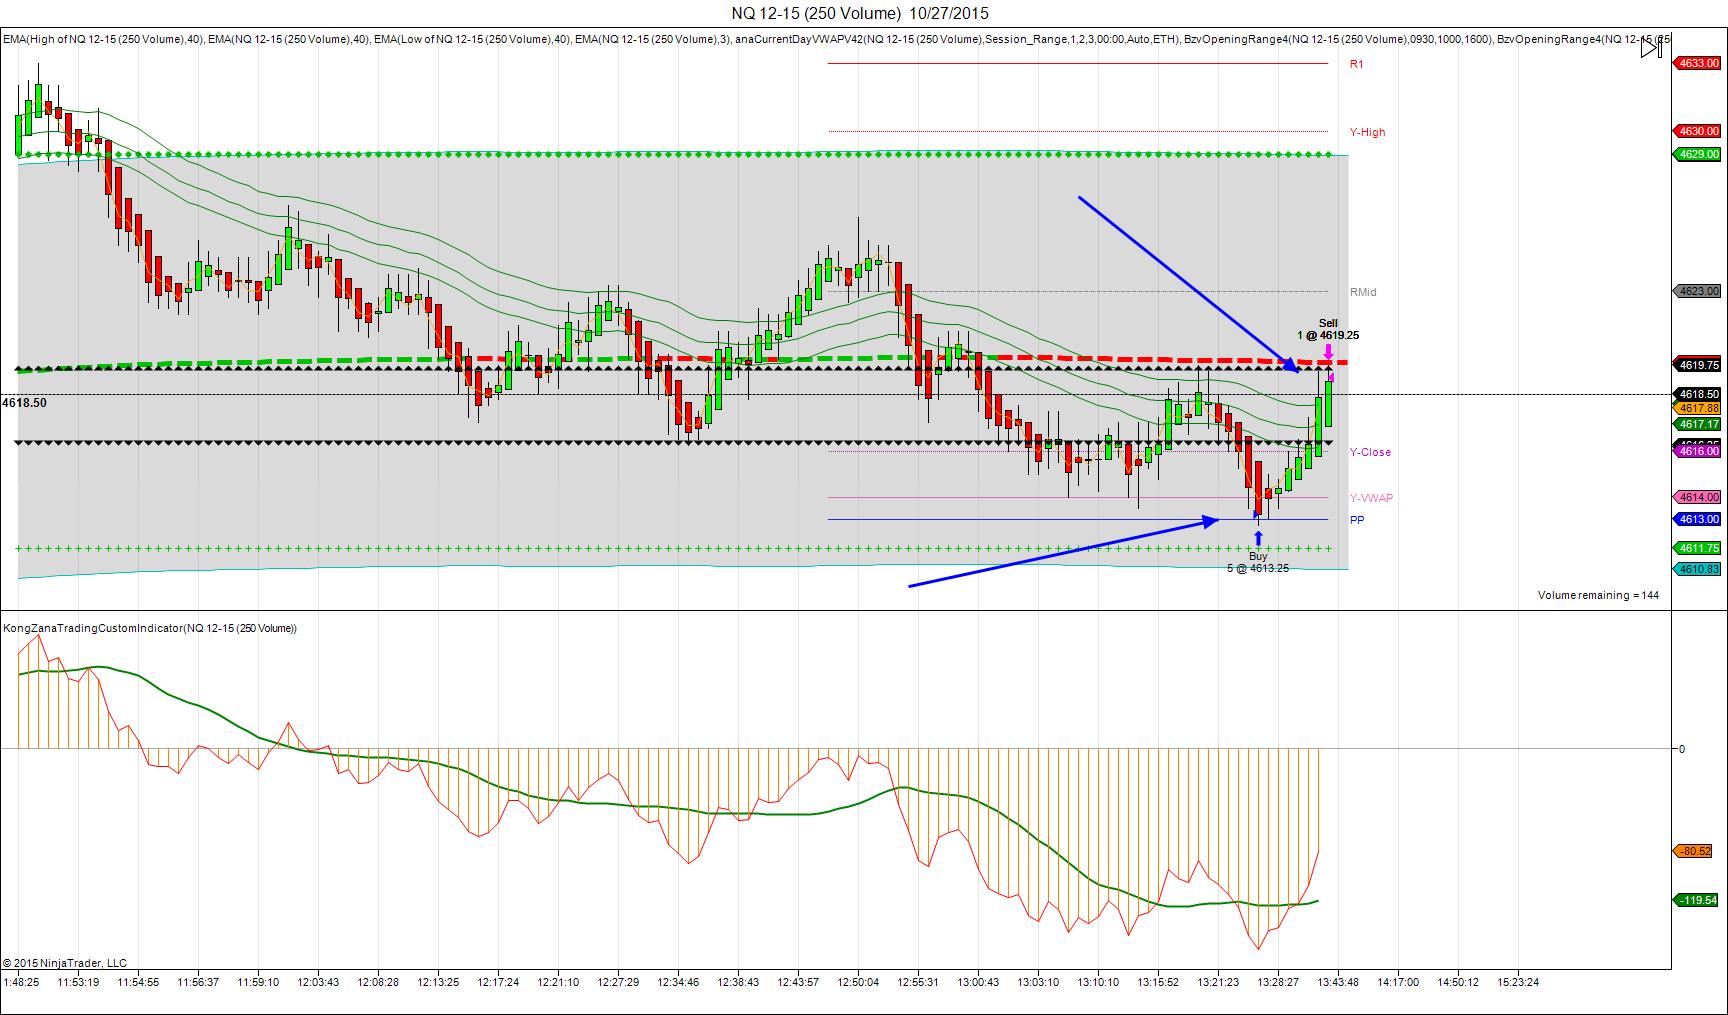Select the Buy execution arrow marker
This screenshot has height=1015, width=1728.
1258,538
